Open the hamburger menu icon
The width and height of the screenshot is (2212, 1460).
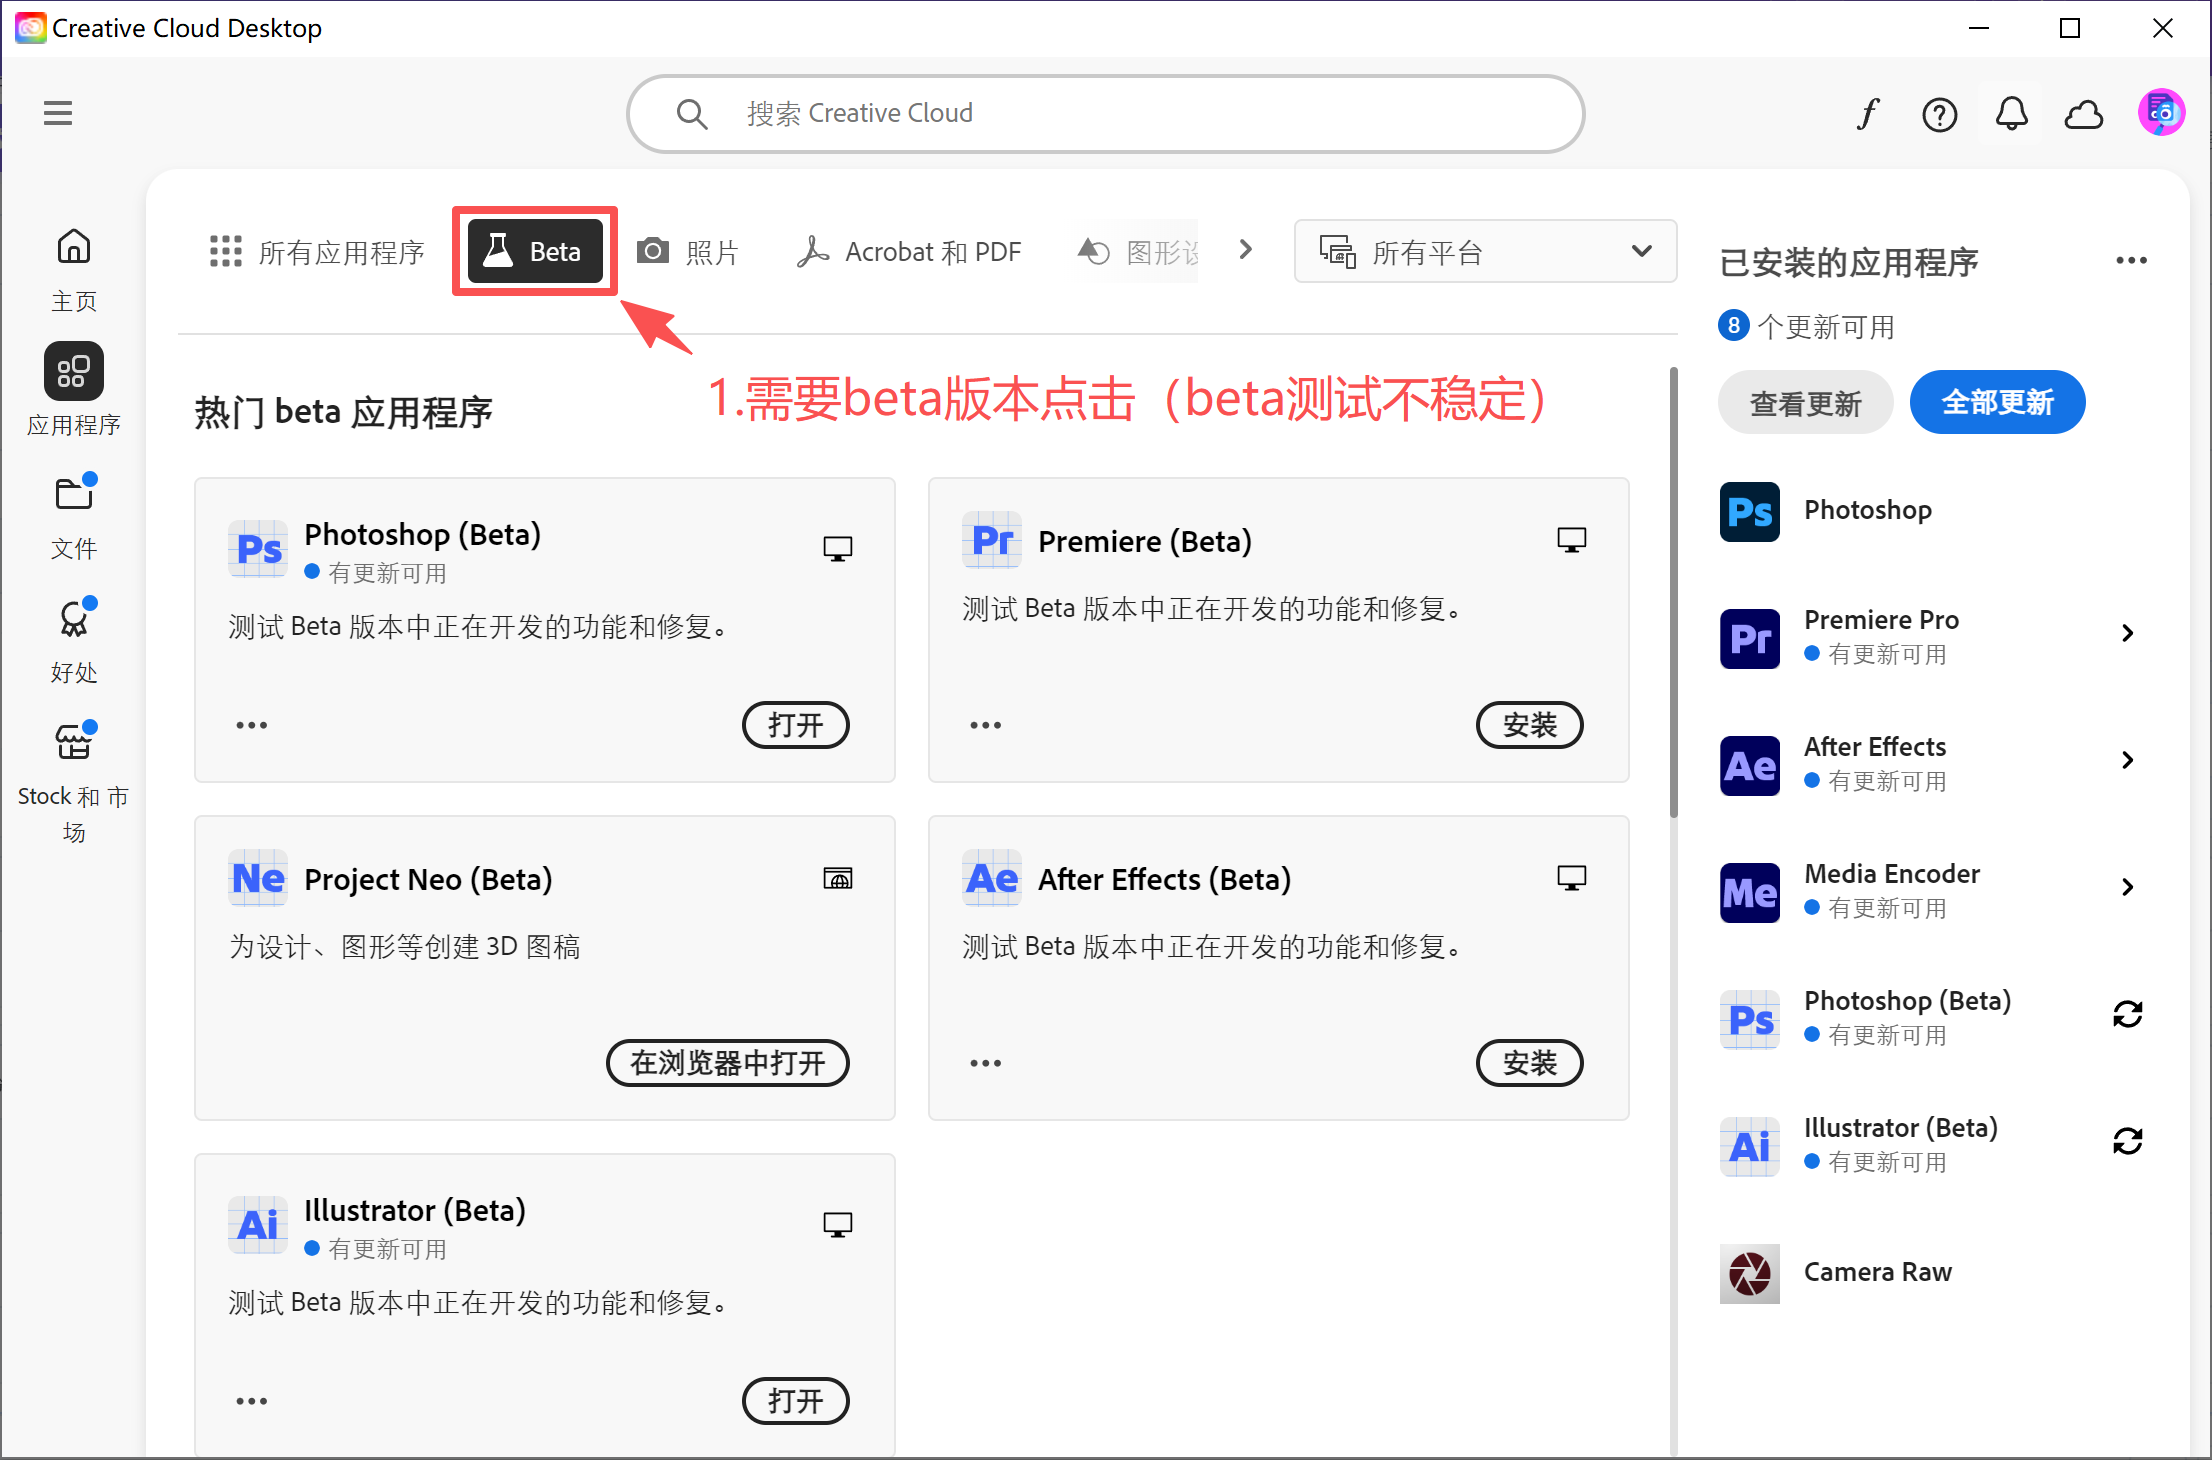click(x=58, y=113)
